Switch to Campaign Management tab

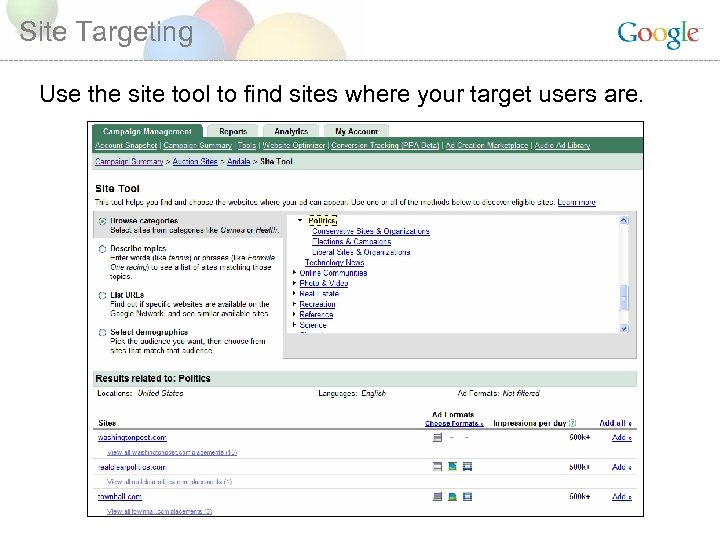(147, 131)
